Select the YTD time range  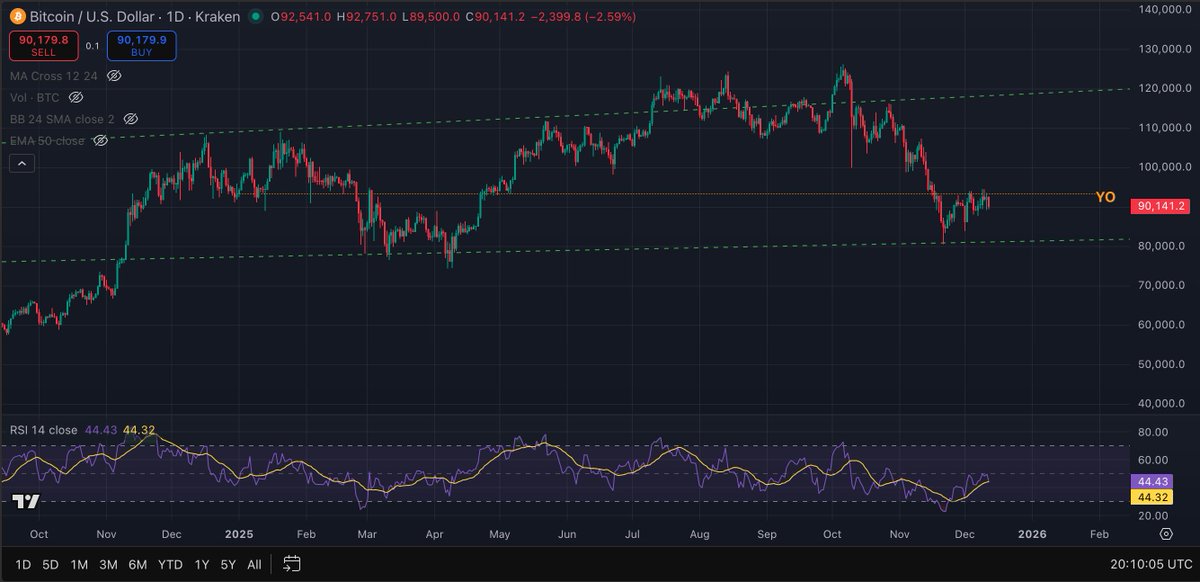point(172,564)
